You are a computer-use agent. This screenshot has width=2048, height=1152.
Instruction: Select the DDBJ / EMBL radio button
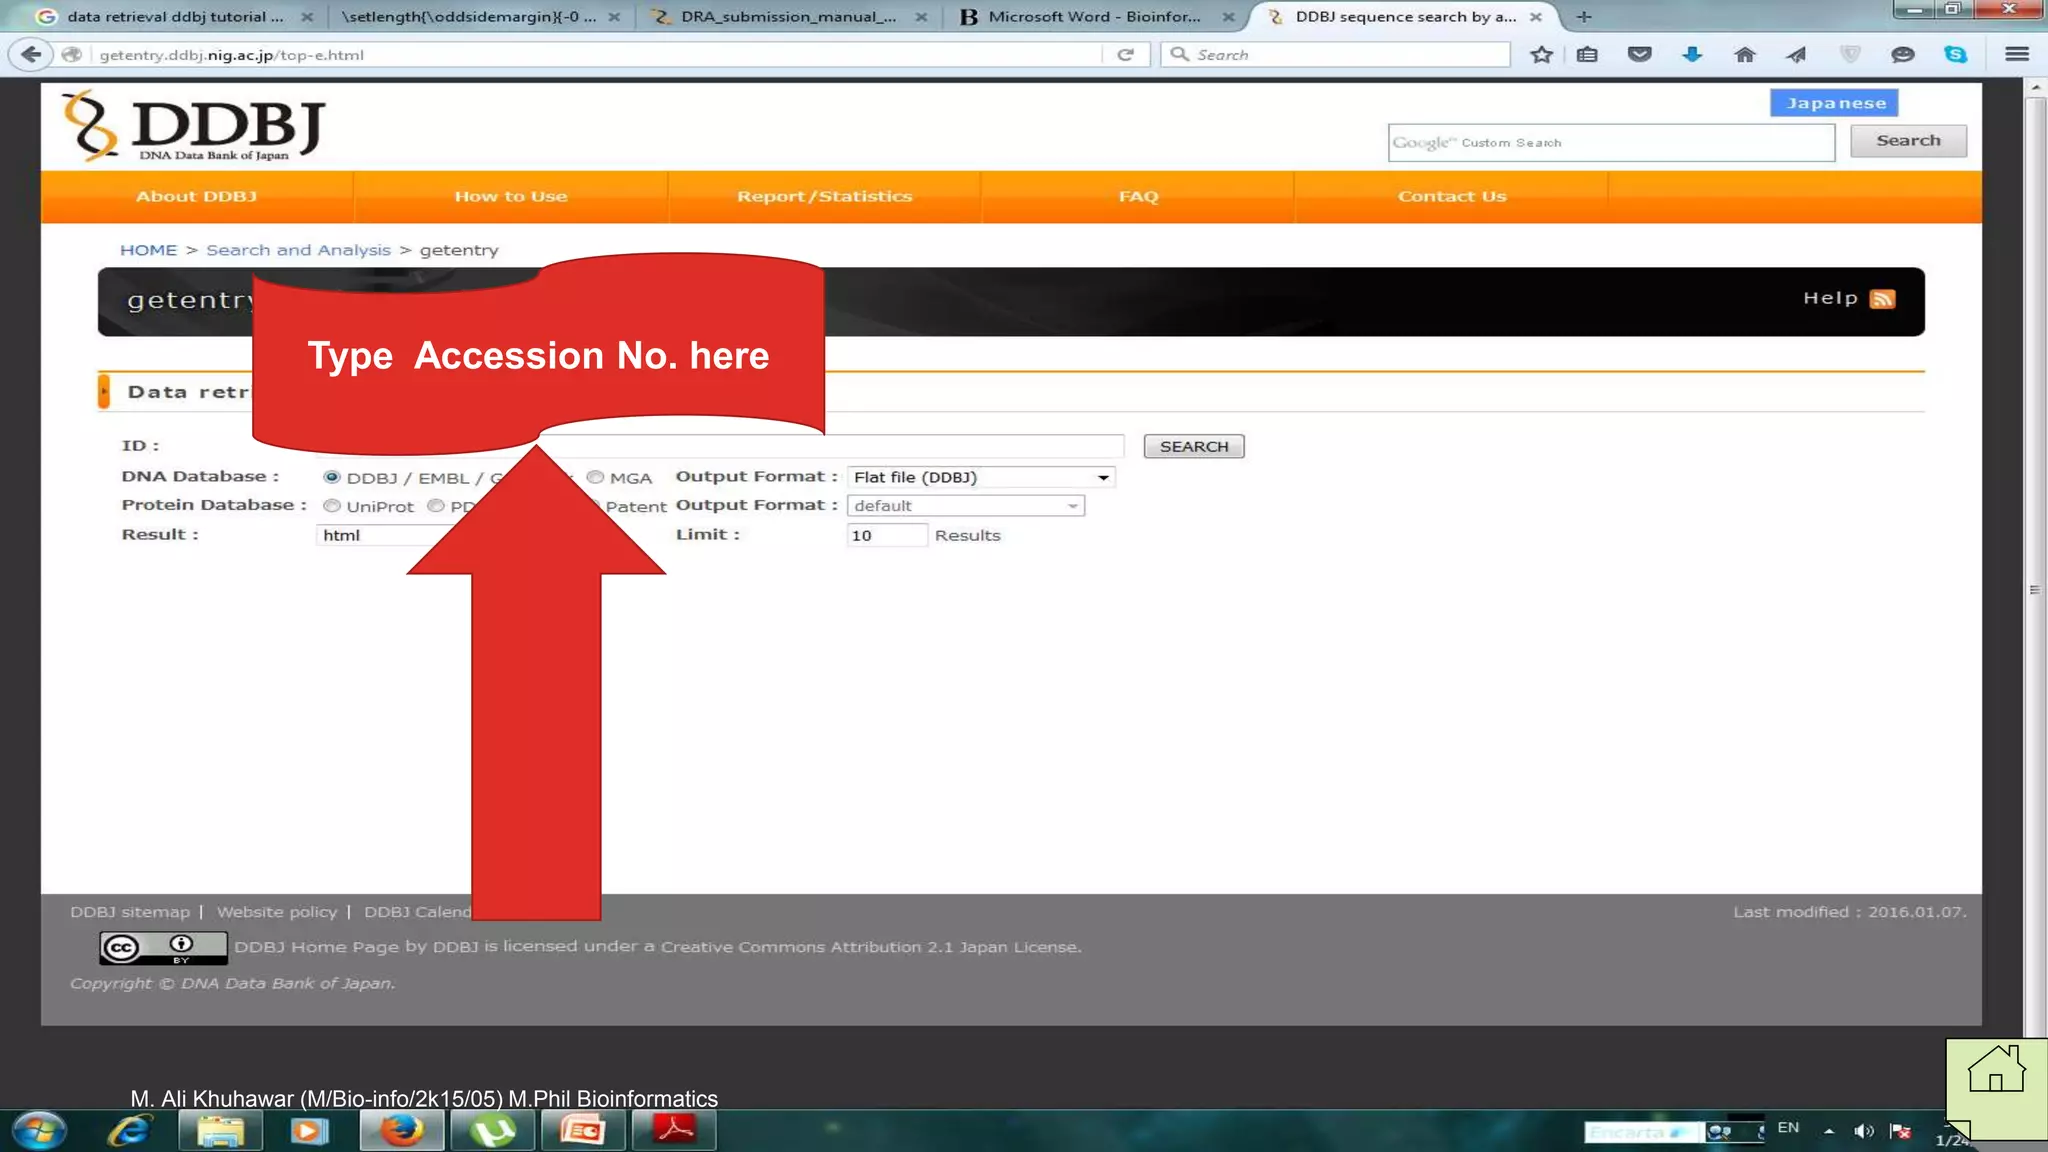[x=332, y=478]
